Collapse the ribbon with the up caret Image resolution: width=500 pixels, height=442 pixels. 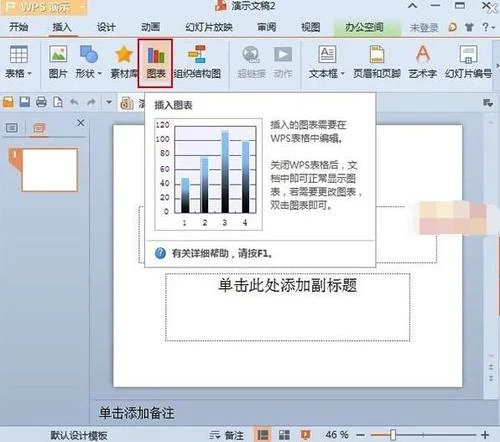coord(412,6)
